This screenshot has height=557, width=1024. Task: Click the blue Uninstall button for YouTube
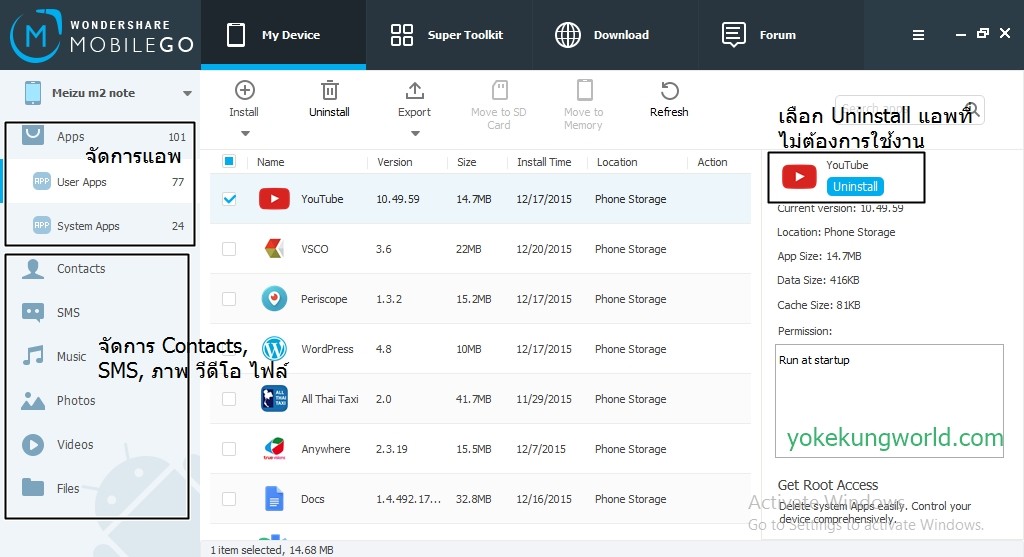[x=855, y=187]
